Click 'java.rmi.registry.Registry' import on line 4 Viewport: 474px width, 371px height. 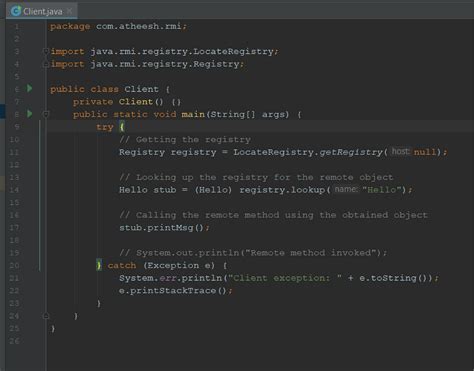point(165,64)
